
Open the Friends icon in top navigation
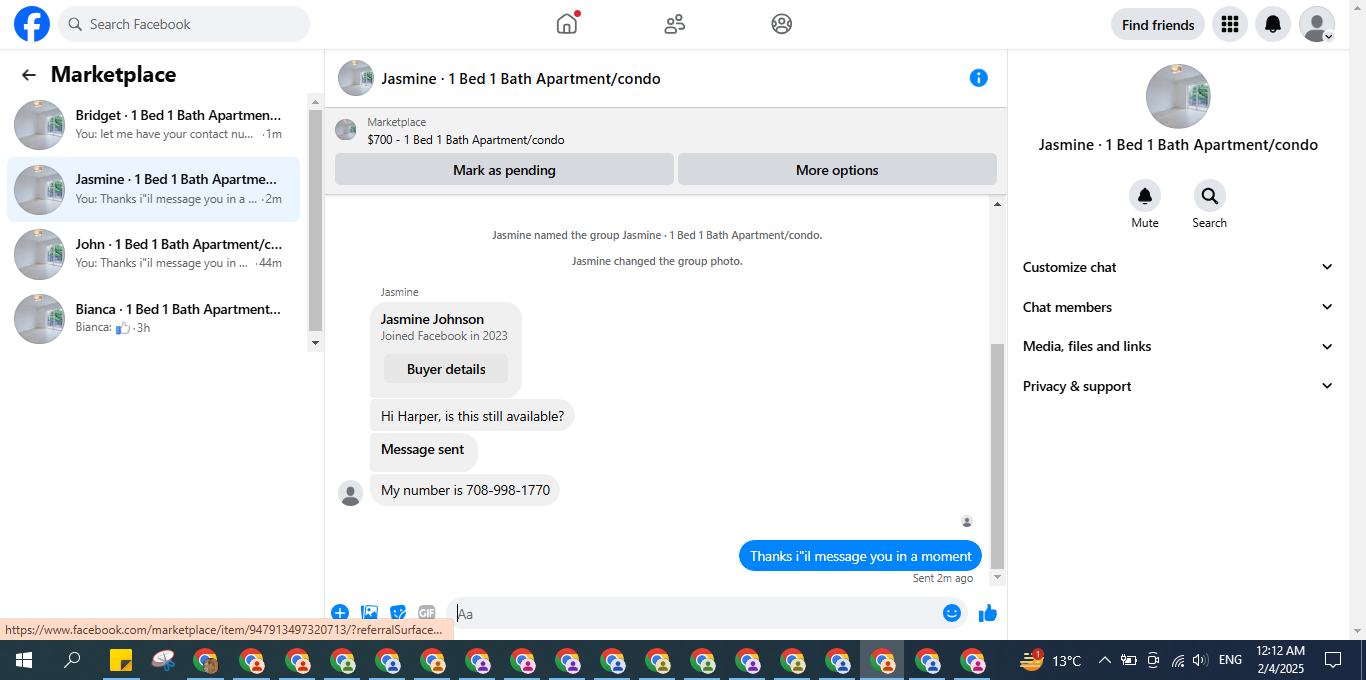point(675,24)
